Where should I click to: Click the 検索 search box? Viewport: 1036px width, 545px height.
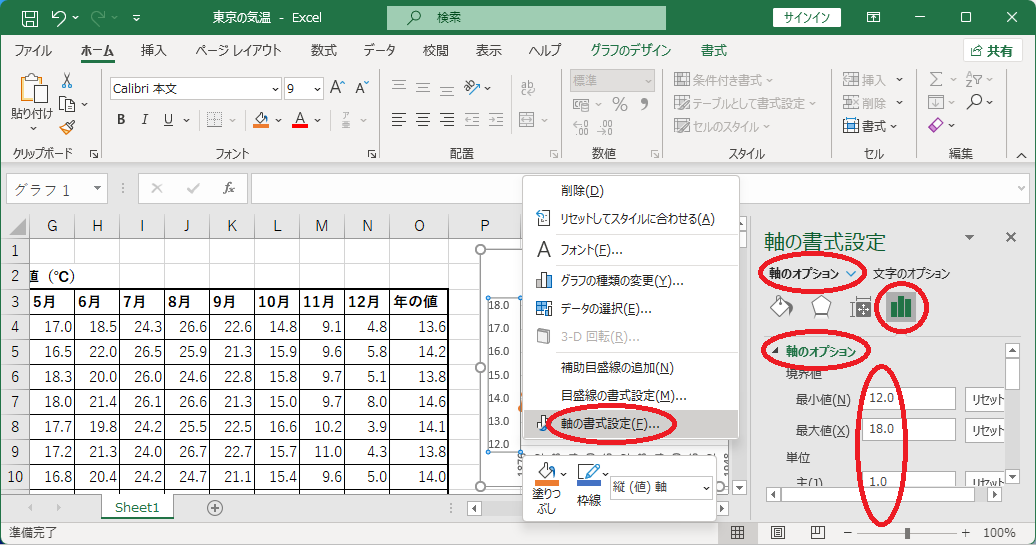(x=526, y=18)
